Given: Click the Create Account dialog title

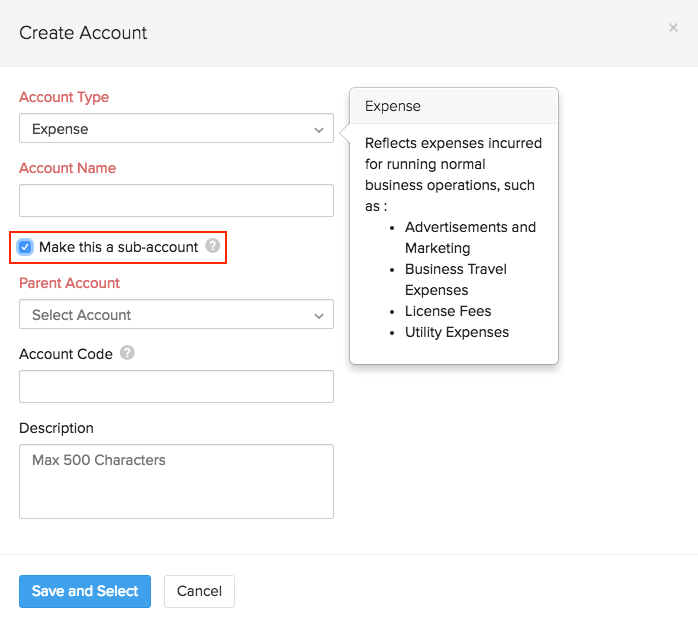Looking at the screenshot, I should 83,33.
